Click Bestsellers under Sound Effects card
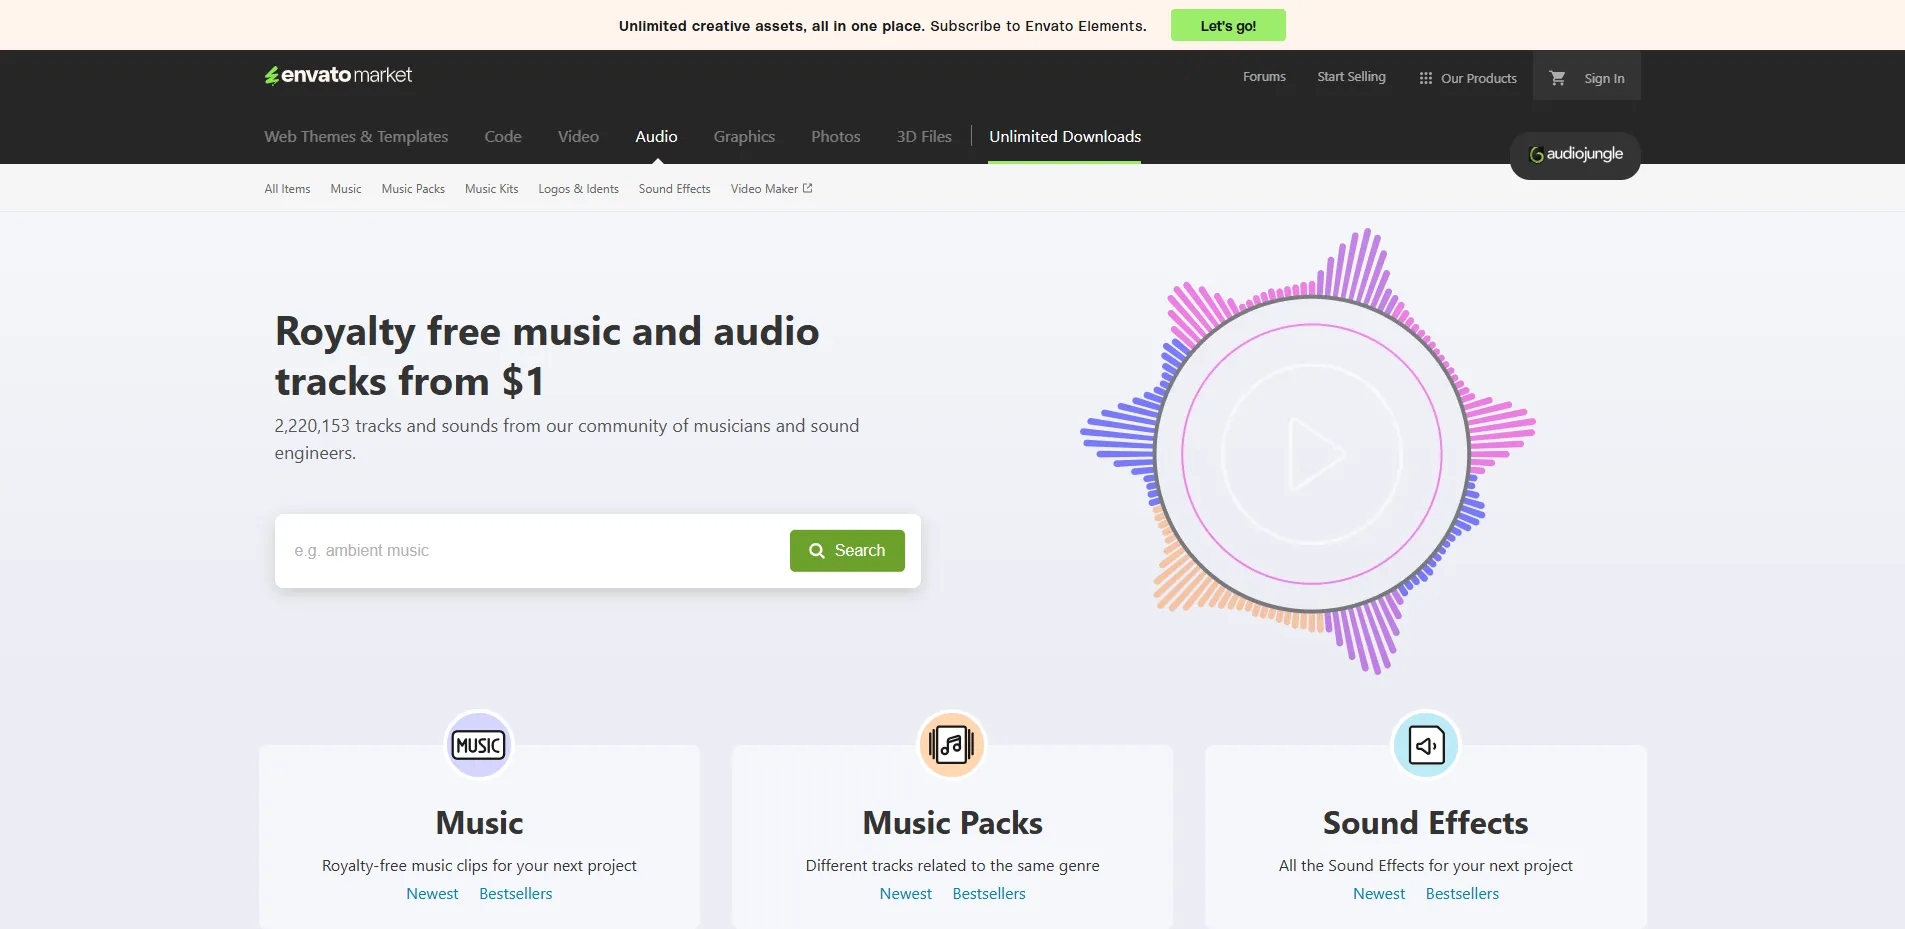This screenshot has width=1905, height=929. pyautogui.click(x=1462, y=894)
